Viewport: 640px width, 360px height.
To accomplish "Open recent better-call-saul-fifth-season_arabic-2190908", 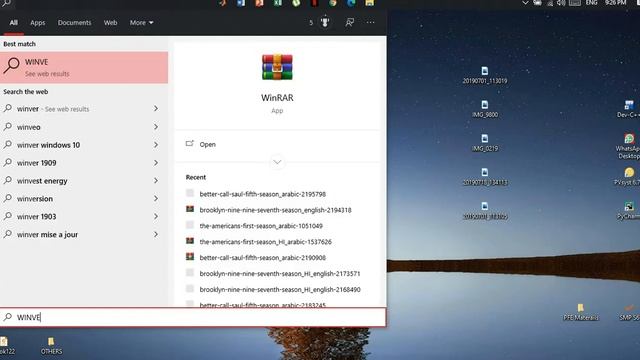I will click(262, 258).
